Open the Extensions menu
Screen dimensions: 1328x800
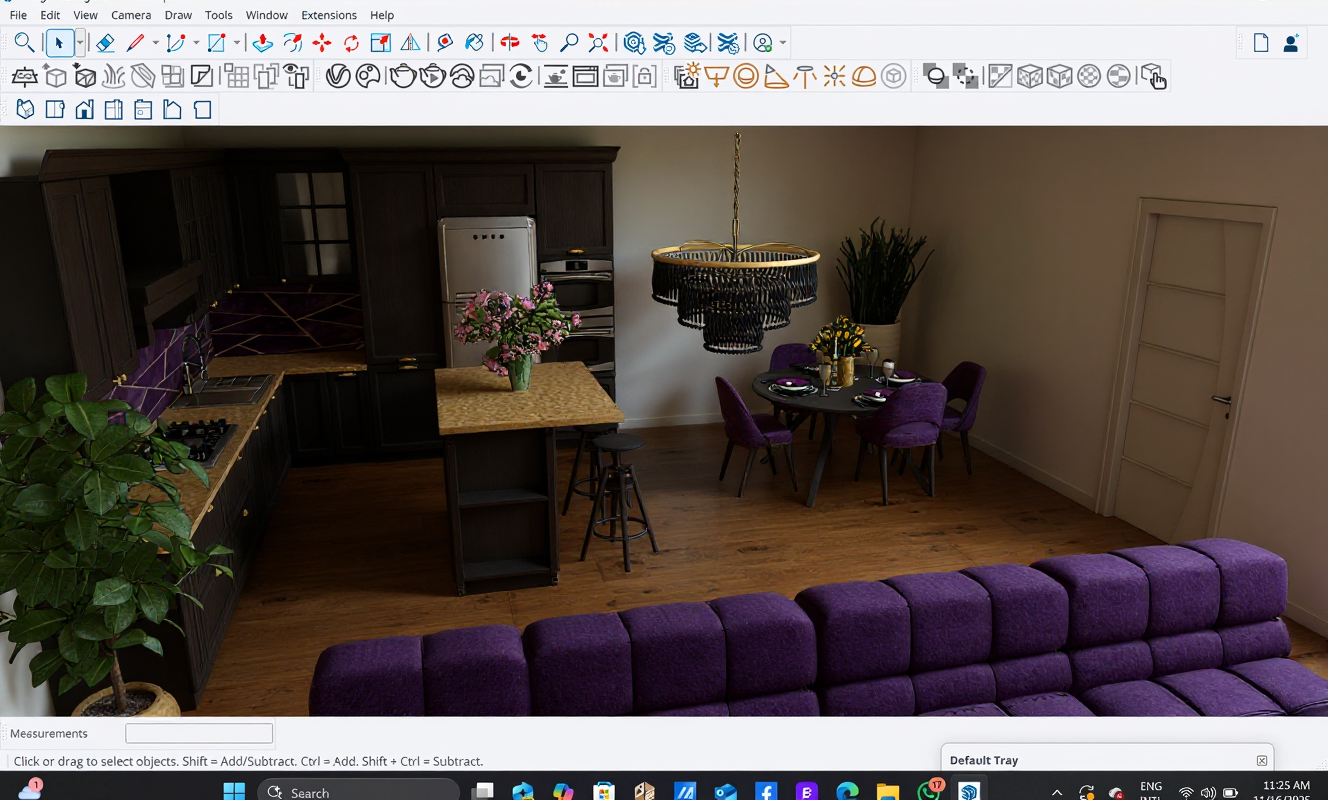tap(329, 15)
